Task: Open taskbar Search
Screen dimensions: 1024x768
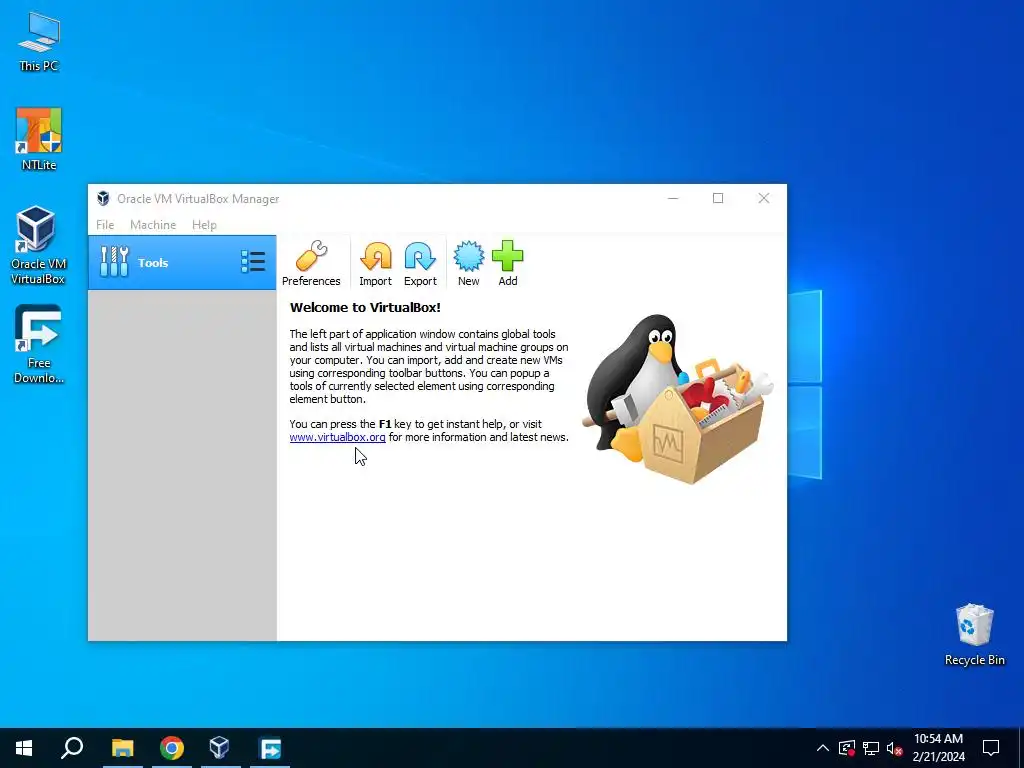Action: click(72, 748)
